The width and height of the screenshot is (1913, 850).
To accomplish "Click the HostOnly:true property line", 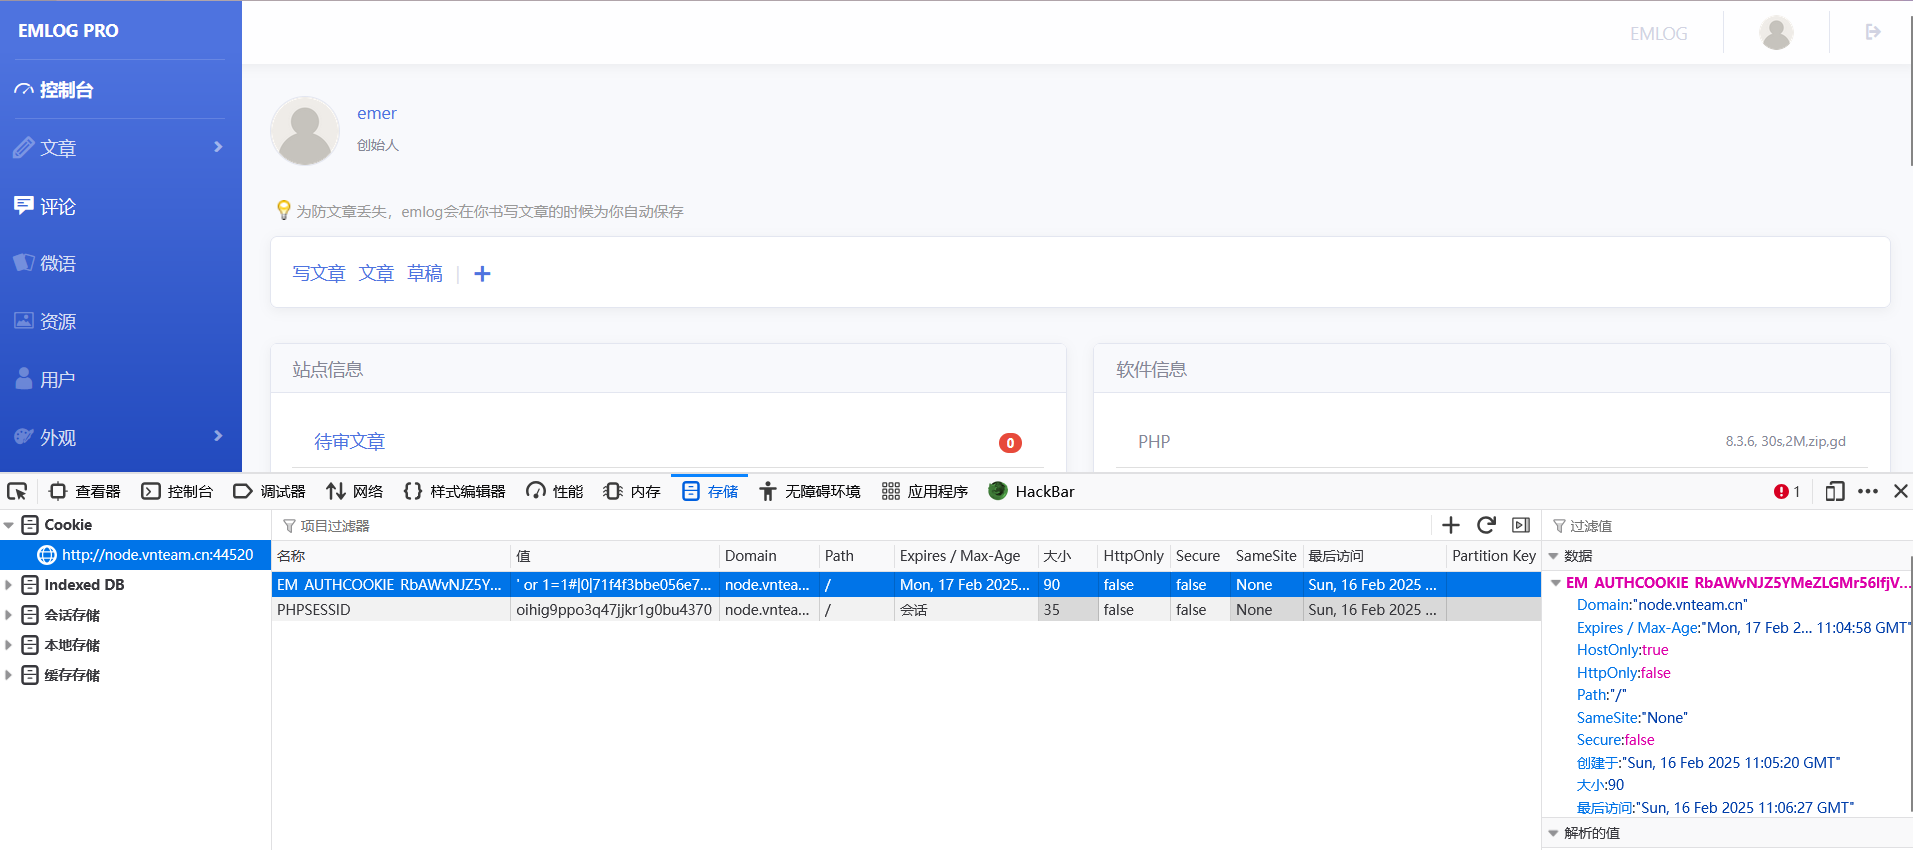I will (x=1623, y=650).
